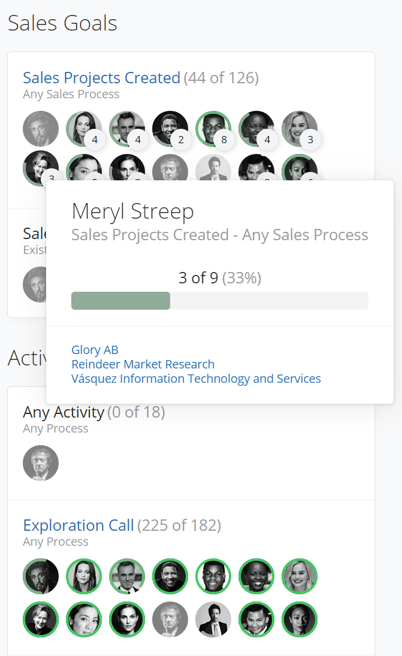Click suited man avatar without ring in Exploration Call
Image resolution: width=402 pixels, height=656 pixels.
213,619
